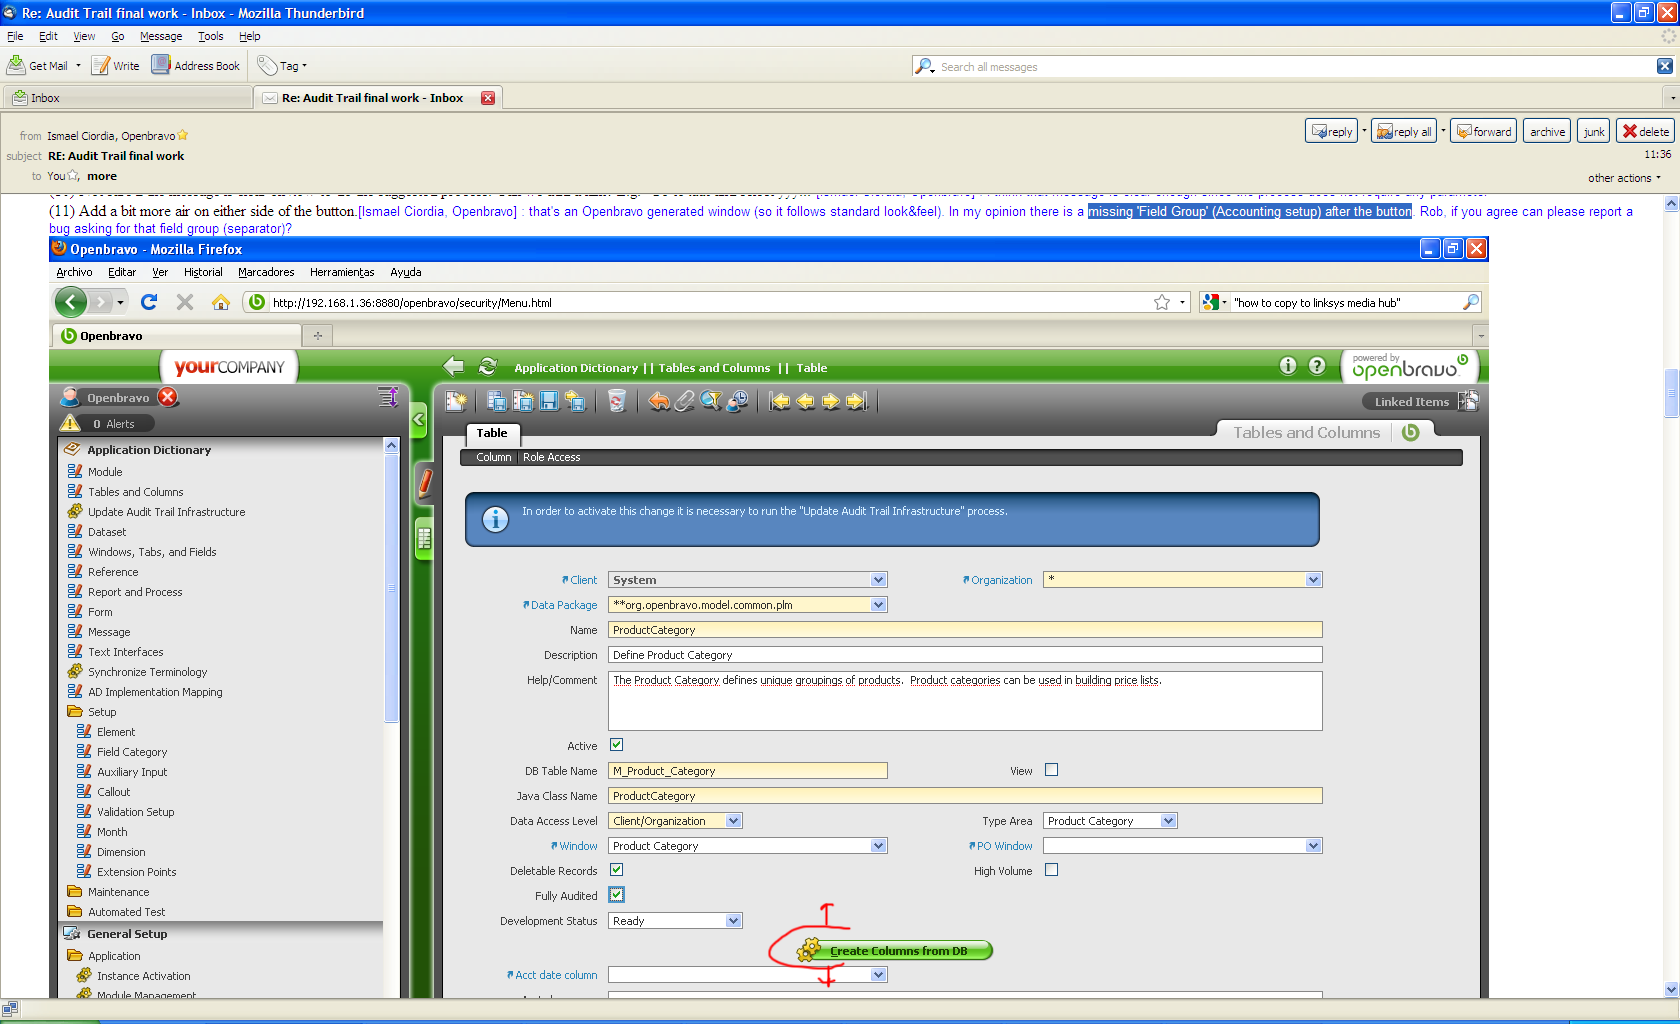
Task: Enable the High Volume checkbox
Action: [1051, 870]
